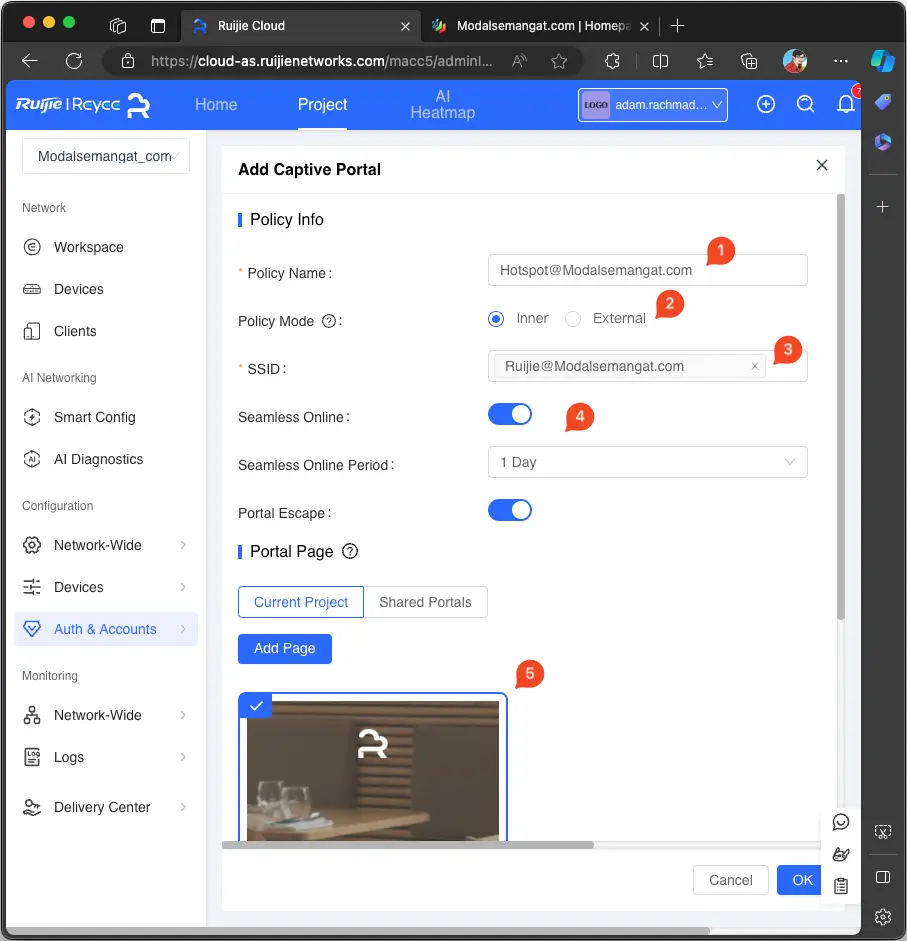Open the Clients section

point(75,331)
